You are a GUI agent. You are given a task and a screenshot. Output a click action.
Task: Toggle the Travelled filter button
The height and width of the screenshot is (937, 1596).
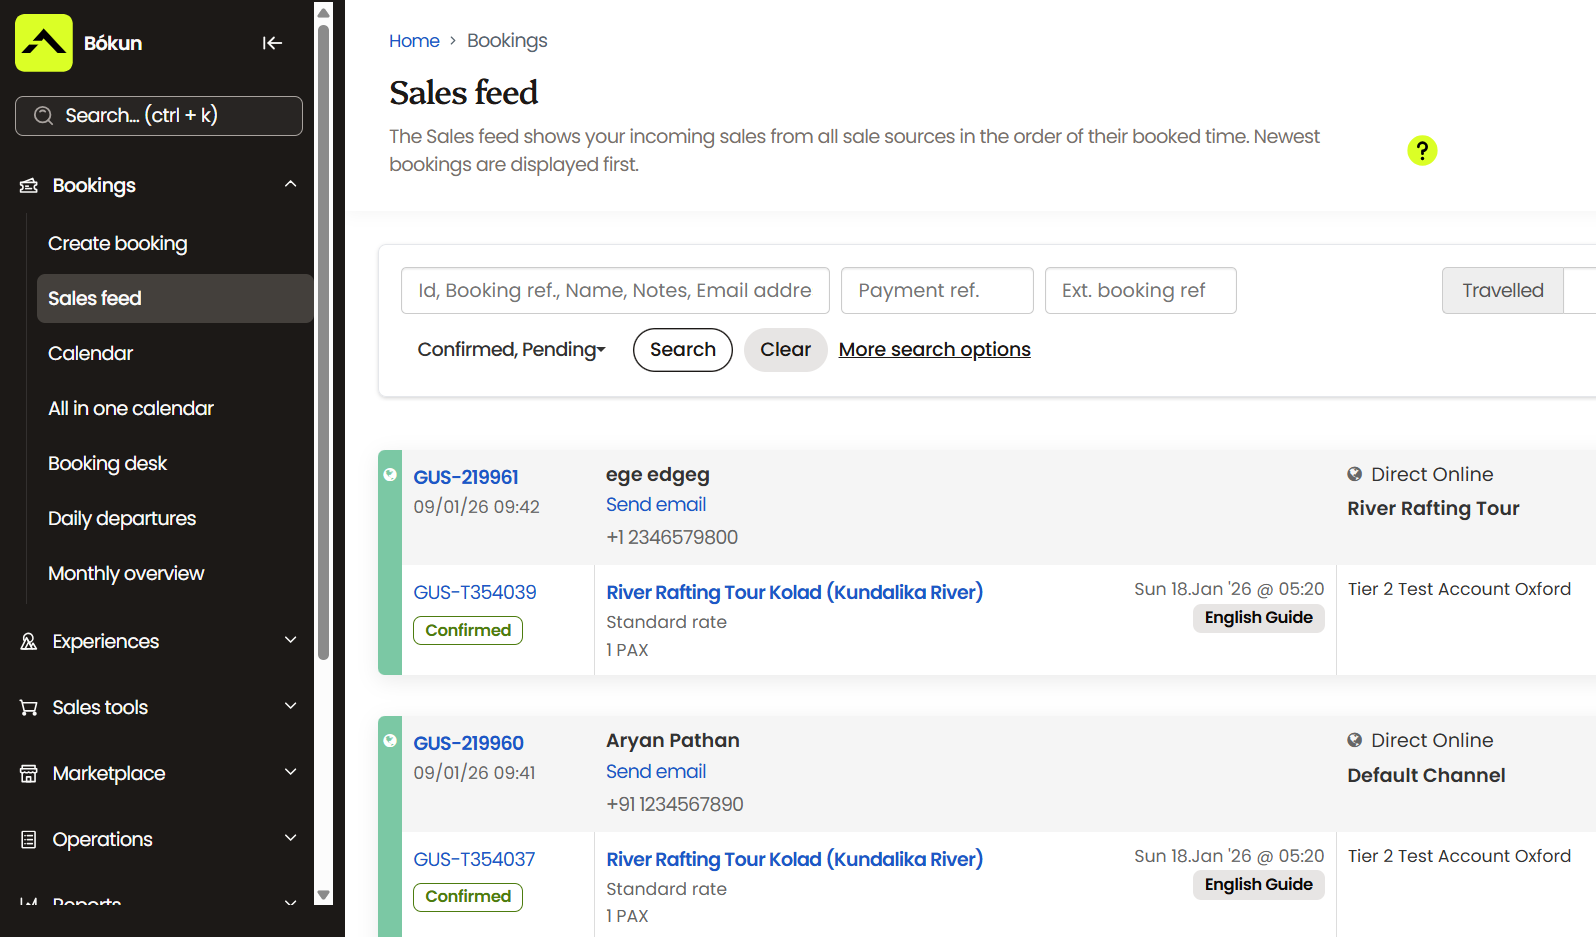pyautogui.click(x=1502, y=290)
